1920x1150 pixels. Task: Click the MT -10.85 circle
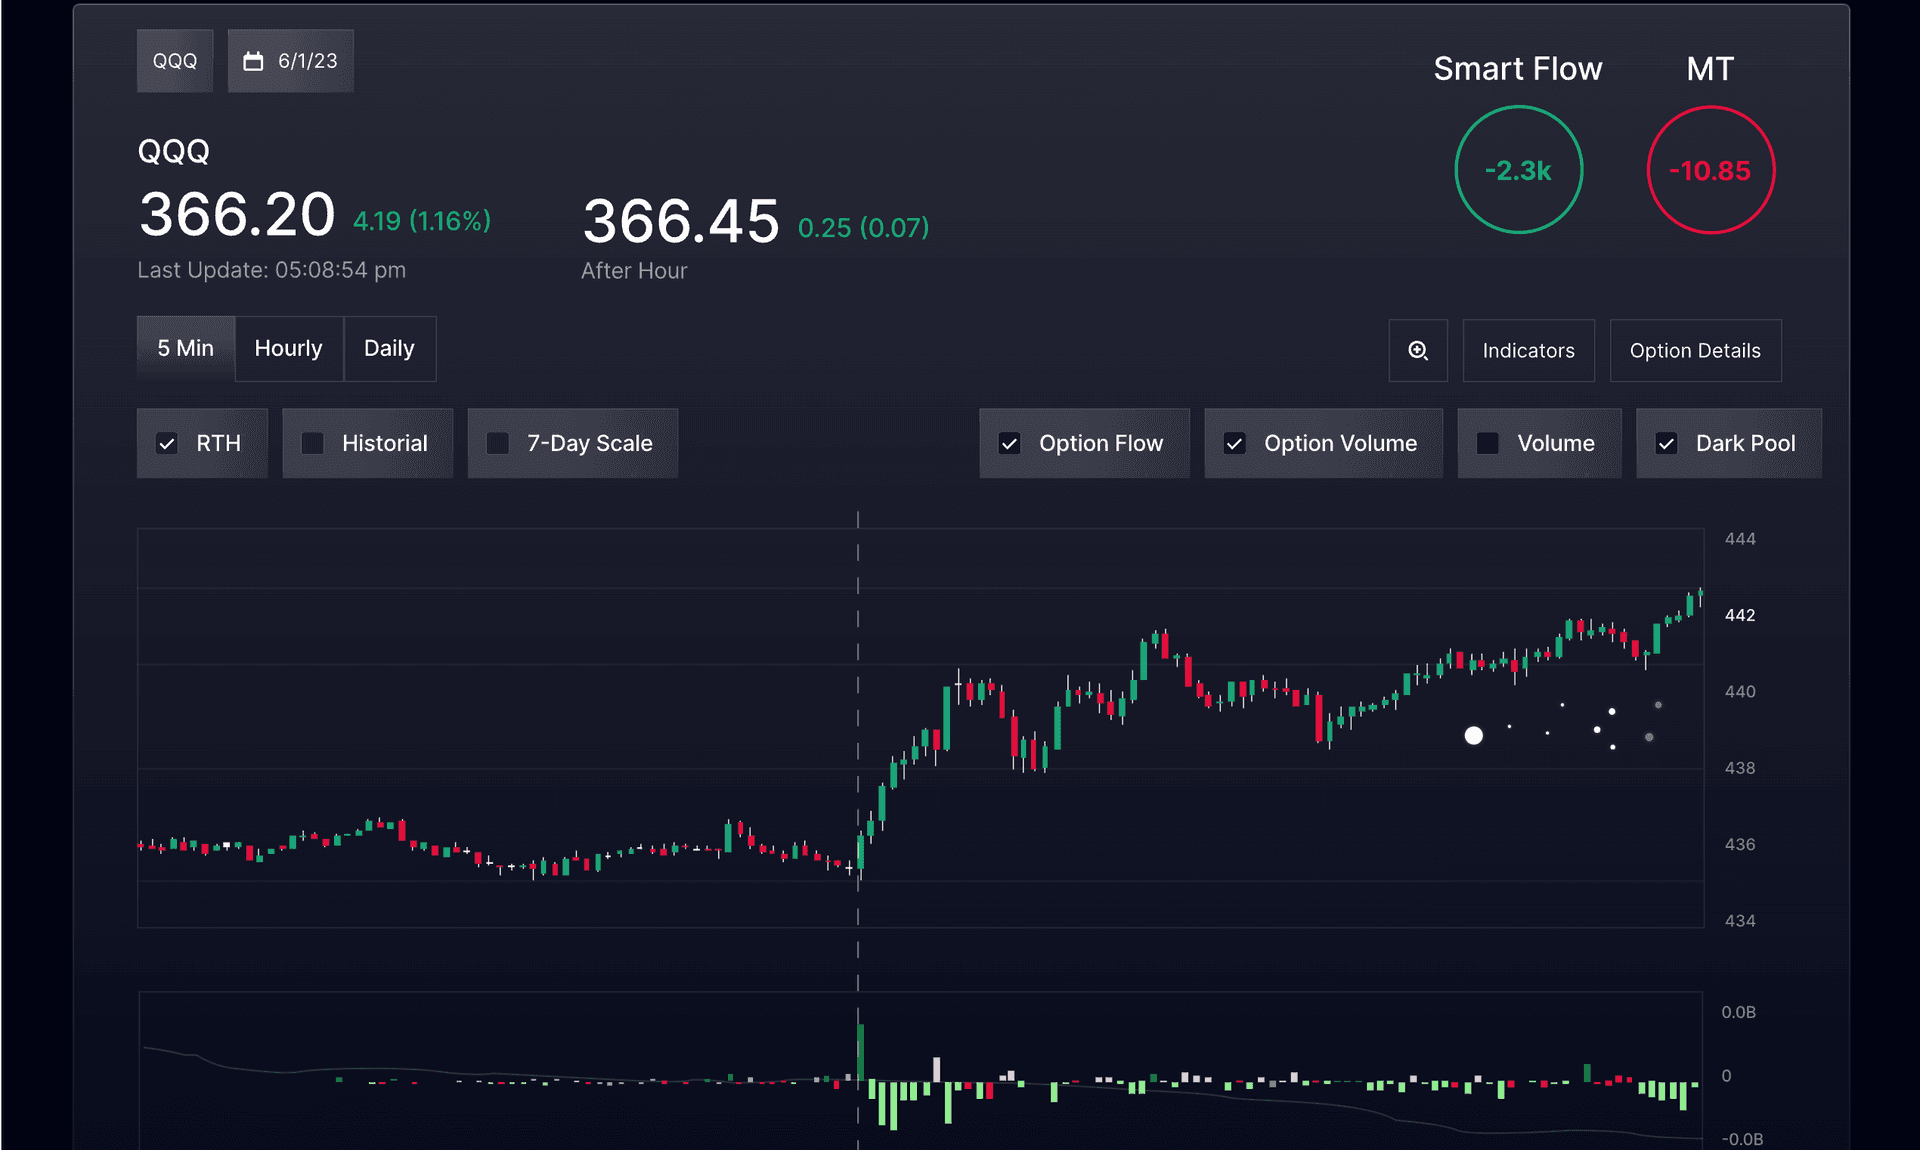[x=1711, y=170]
